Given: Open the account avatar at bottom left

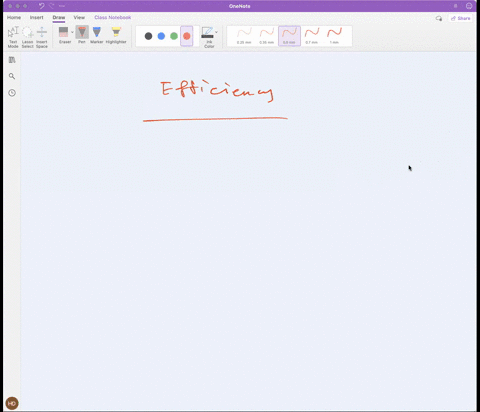Looking at the screenshot, I should pos(12,403).
